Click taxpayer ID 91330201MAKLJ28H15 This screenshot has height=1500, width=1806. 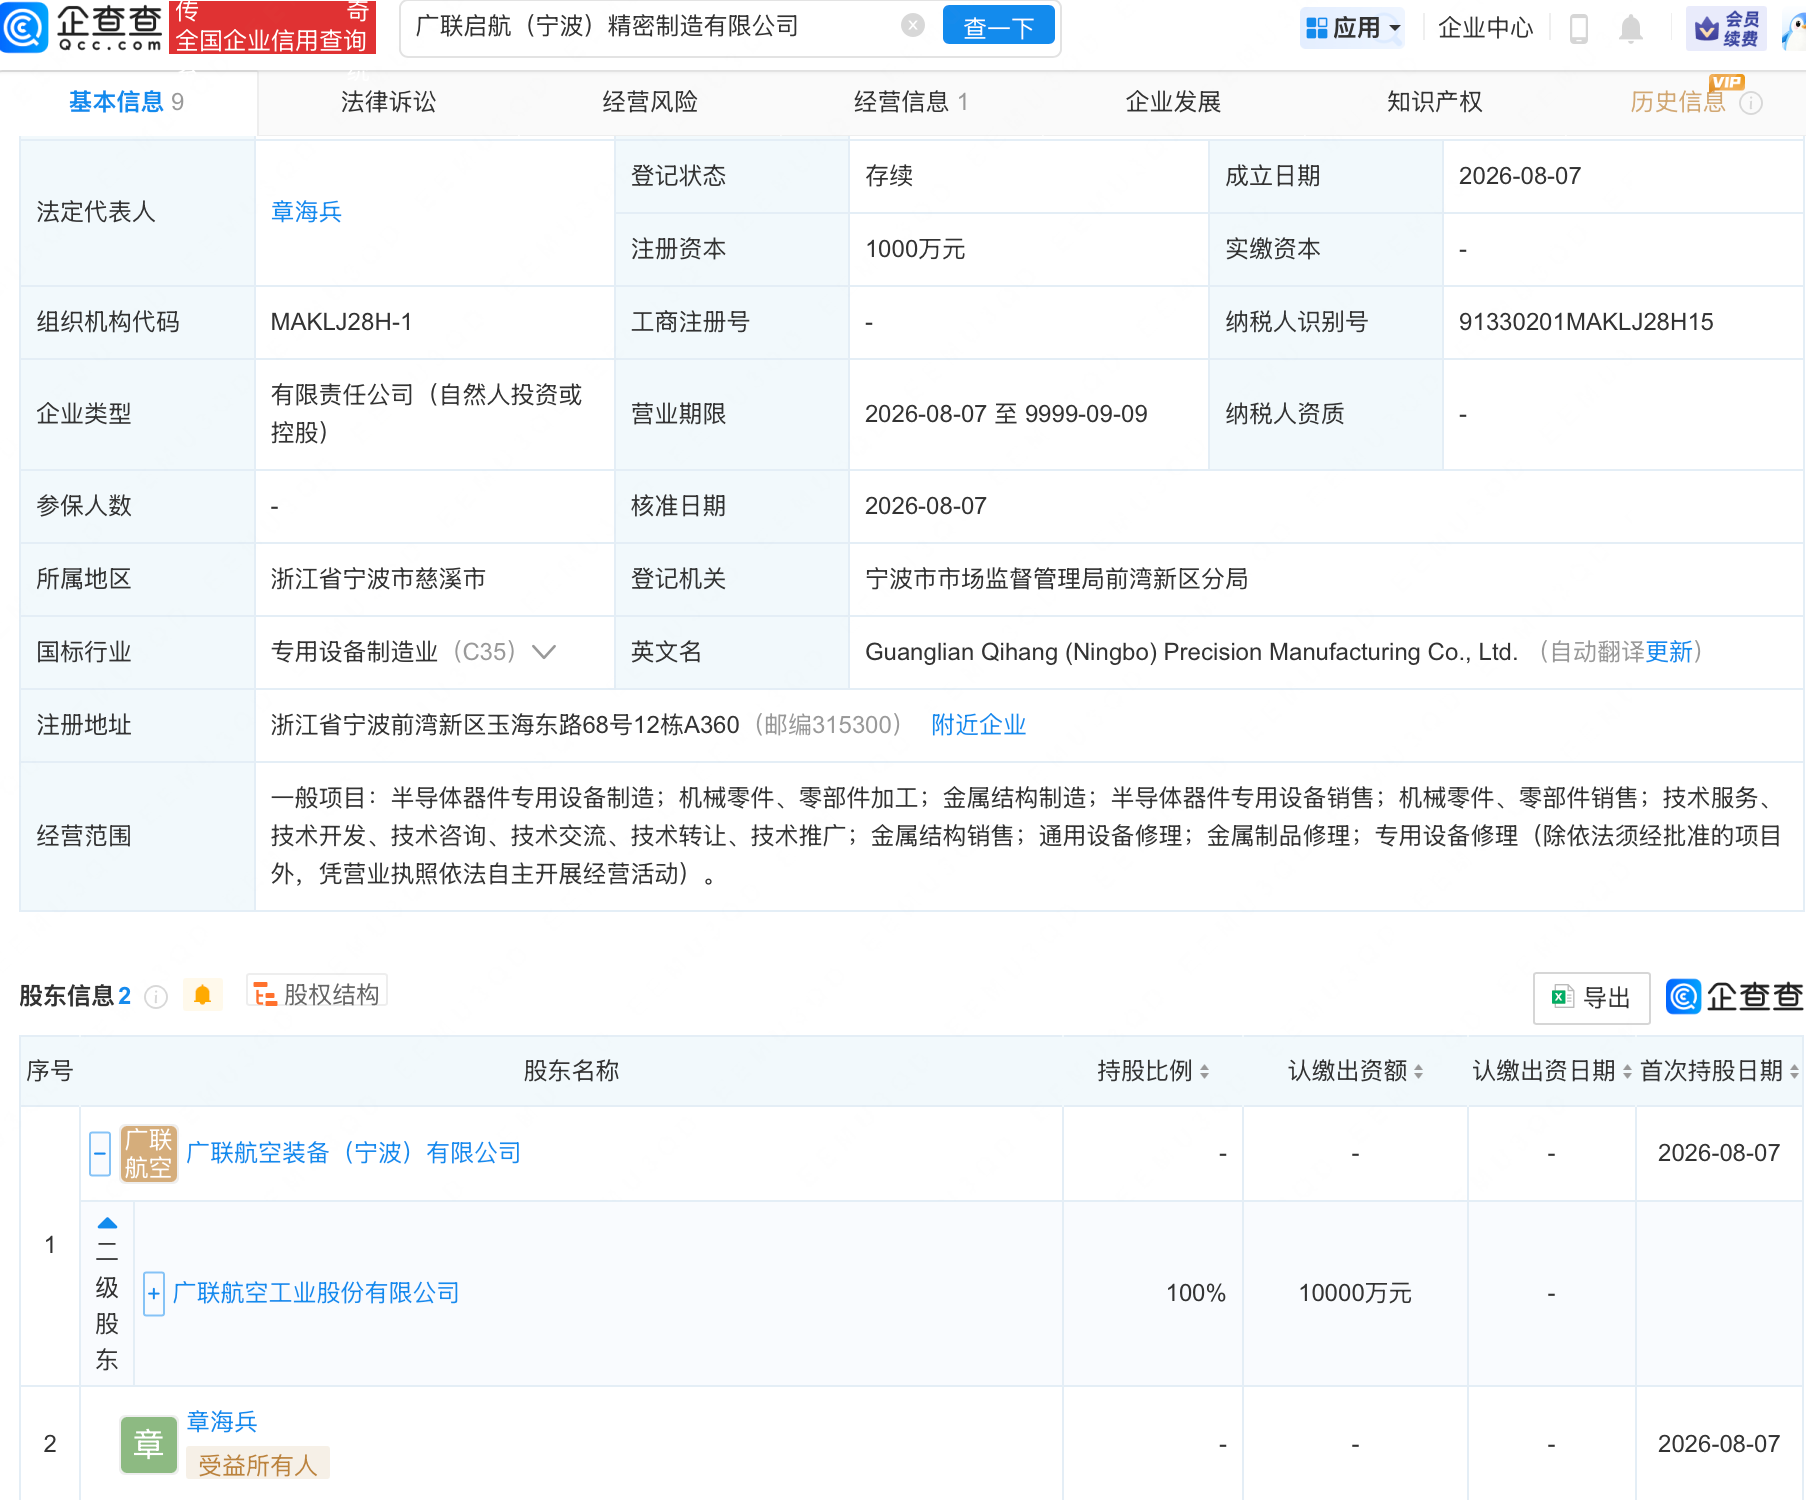[x=1585, y=322]
